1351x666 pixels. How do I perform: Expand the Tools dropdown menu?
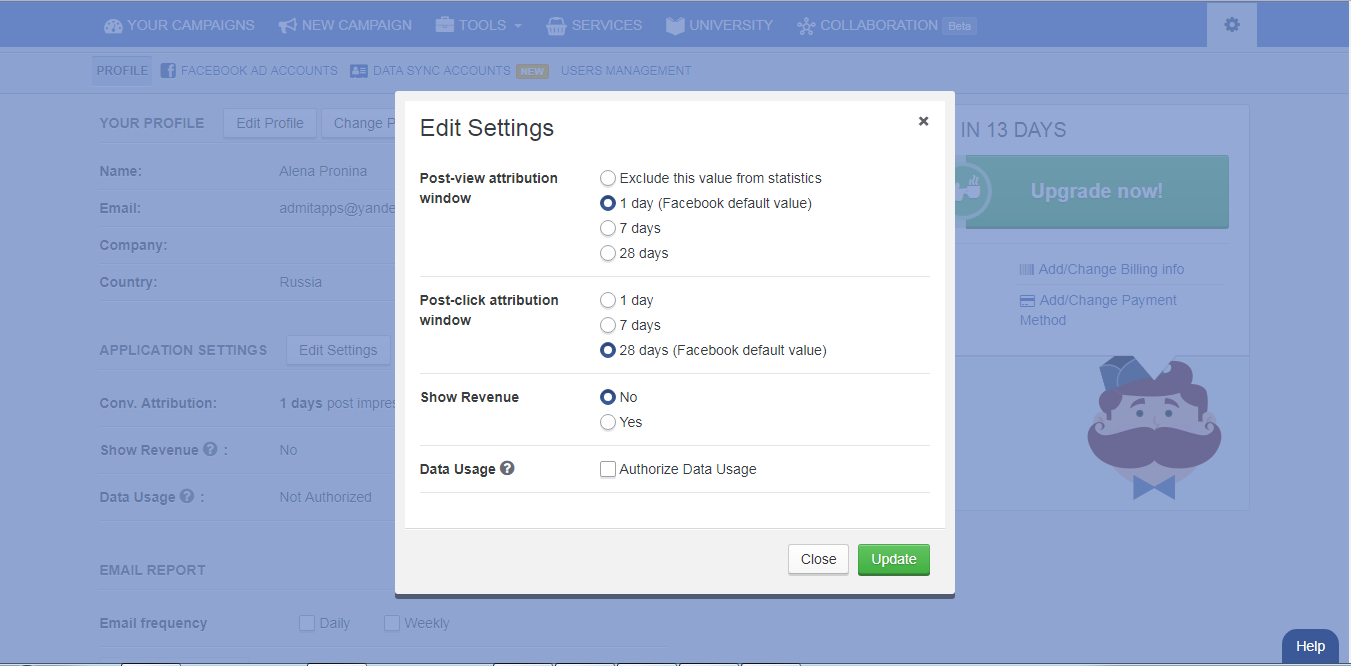click(479, 25)
